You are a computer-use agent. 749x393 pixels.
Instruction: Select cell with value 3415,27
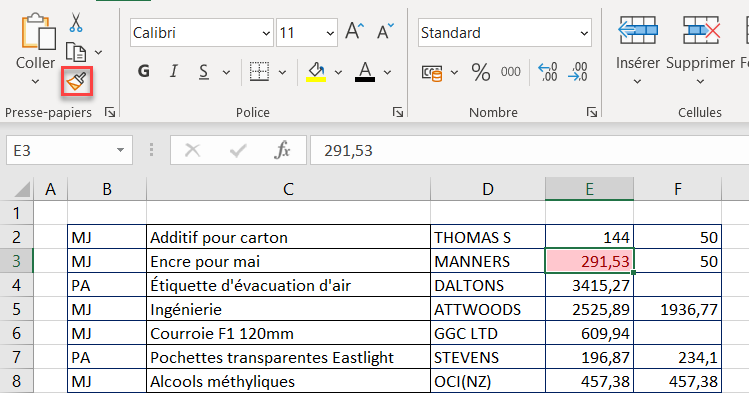click(x=589, y=285)
